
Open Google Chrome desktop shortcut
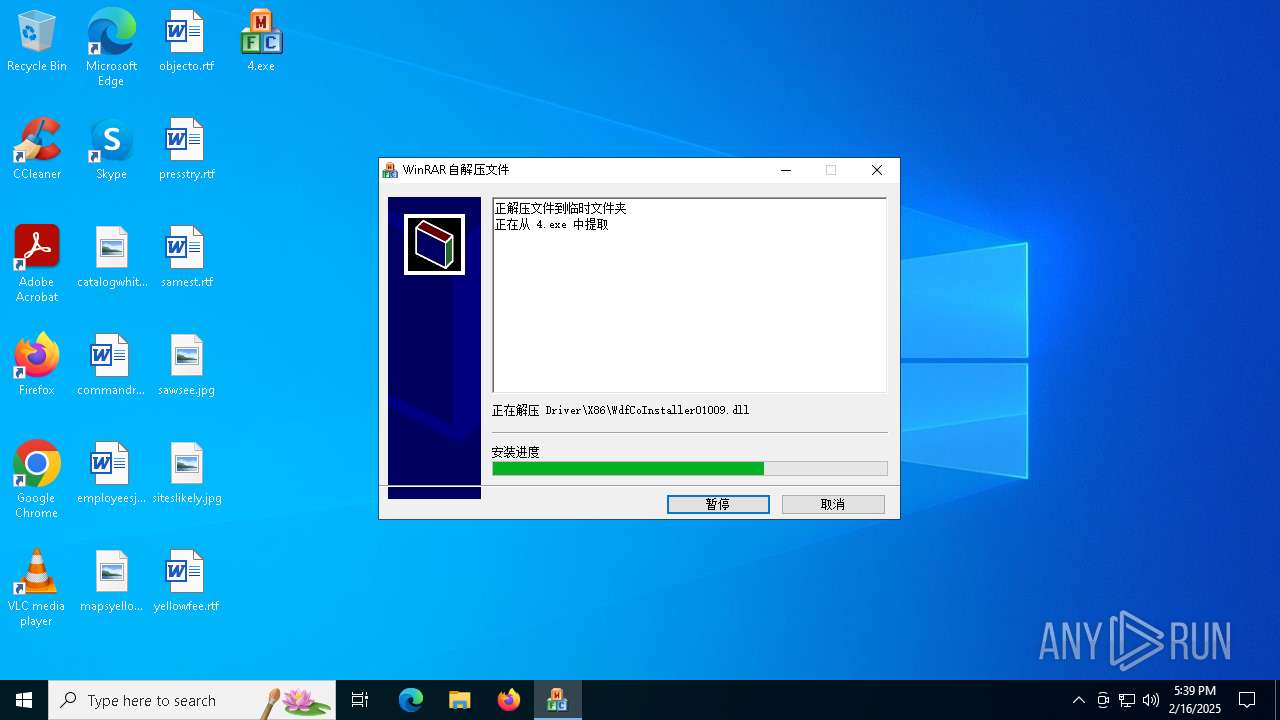[x=37, y=480]
